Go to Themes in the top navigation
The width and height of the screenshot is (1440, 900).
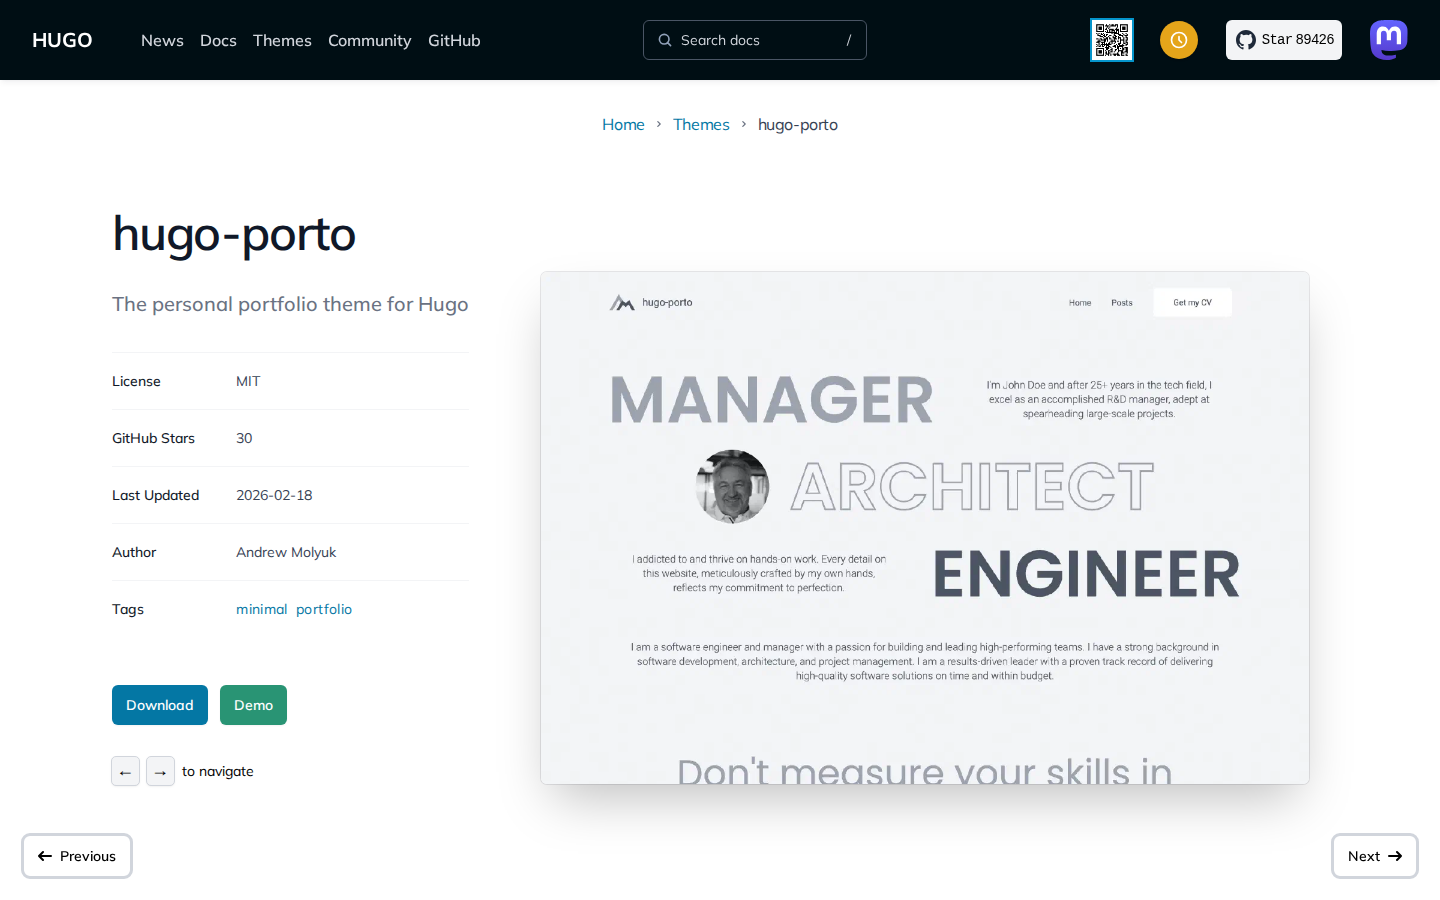pyautogui.click(x=282, y=40)
